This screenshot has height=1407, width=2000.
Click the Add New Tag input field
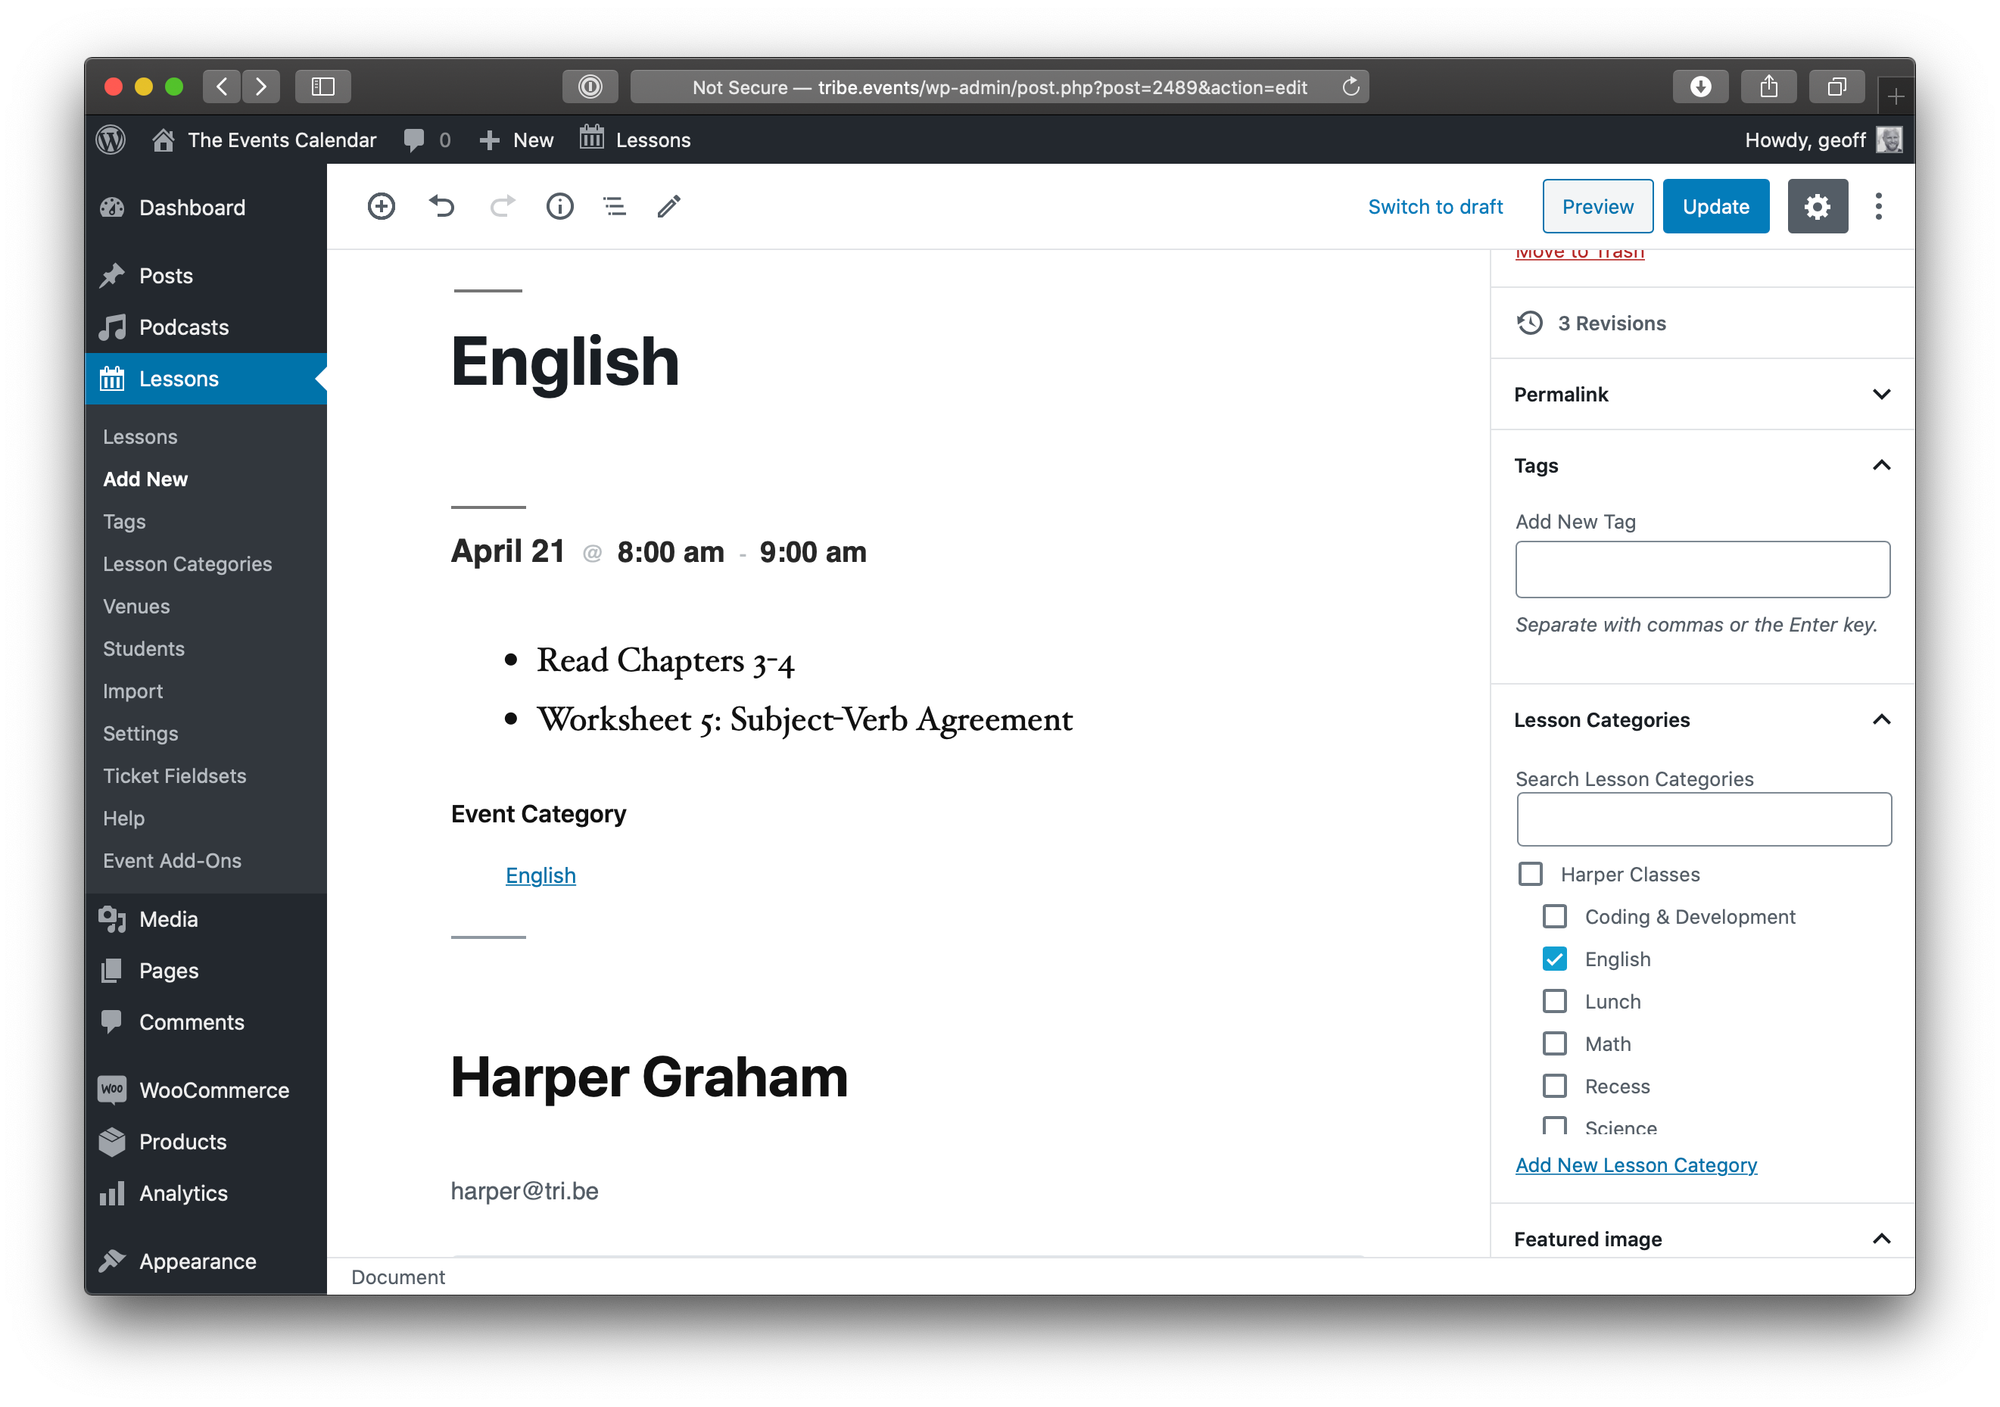pos(1702,569)
